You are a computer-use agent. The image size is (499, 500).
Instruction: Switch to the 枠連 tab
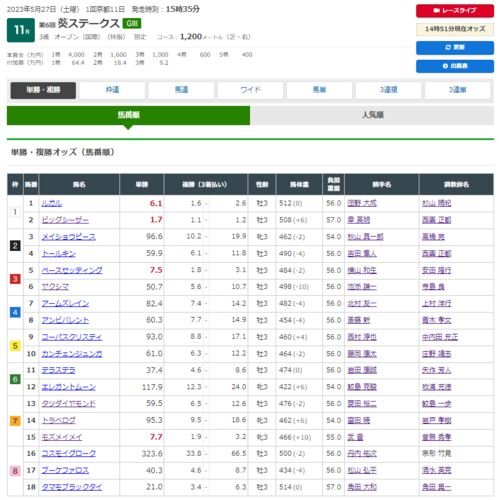pos(112,90)
